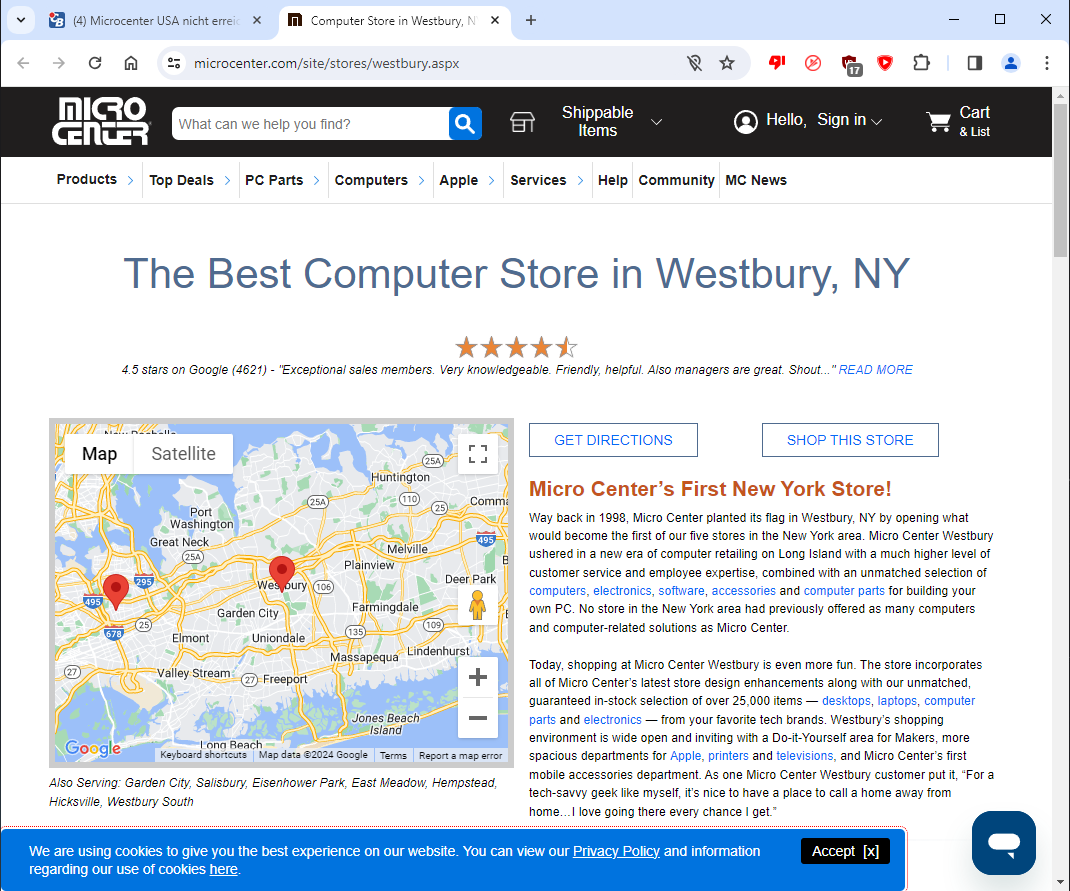Open the shopping cart icon

[938, 121]
